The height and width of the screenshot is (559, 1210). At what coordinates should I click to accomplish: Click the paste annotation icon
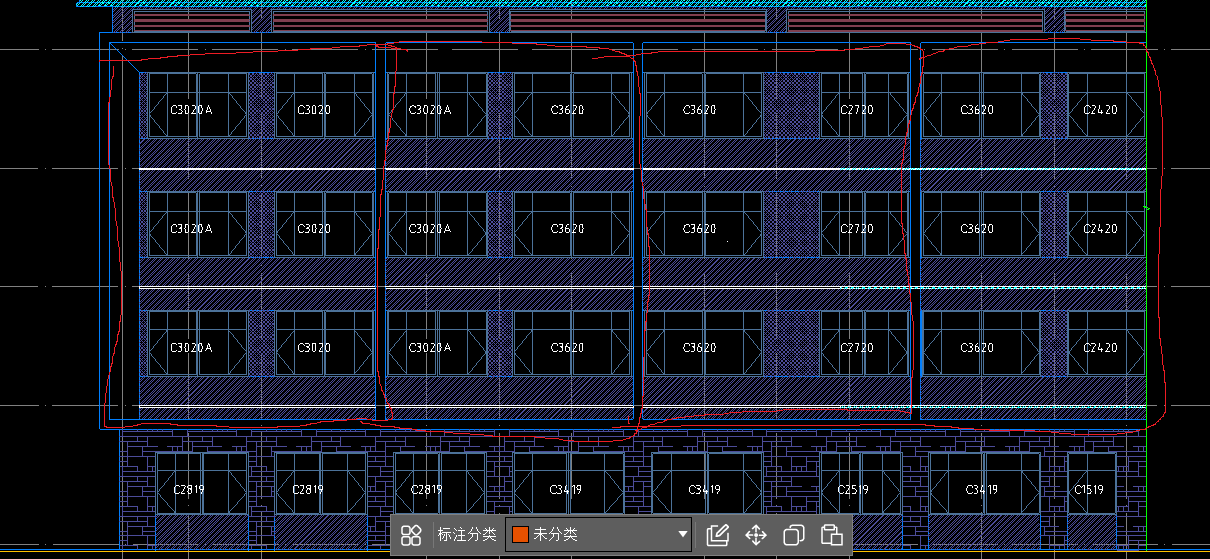[831, 535]
